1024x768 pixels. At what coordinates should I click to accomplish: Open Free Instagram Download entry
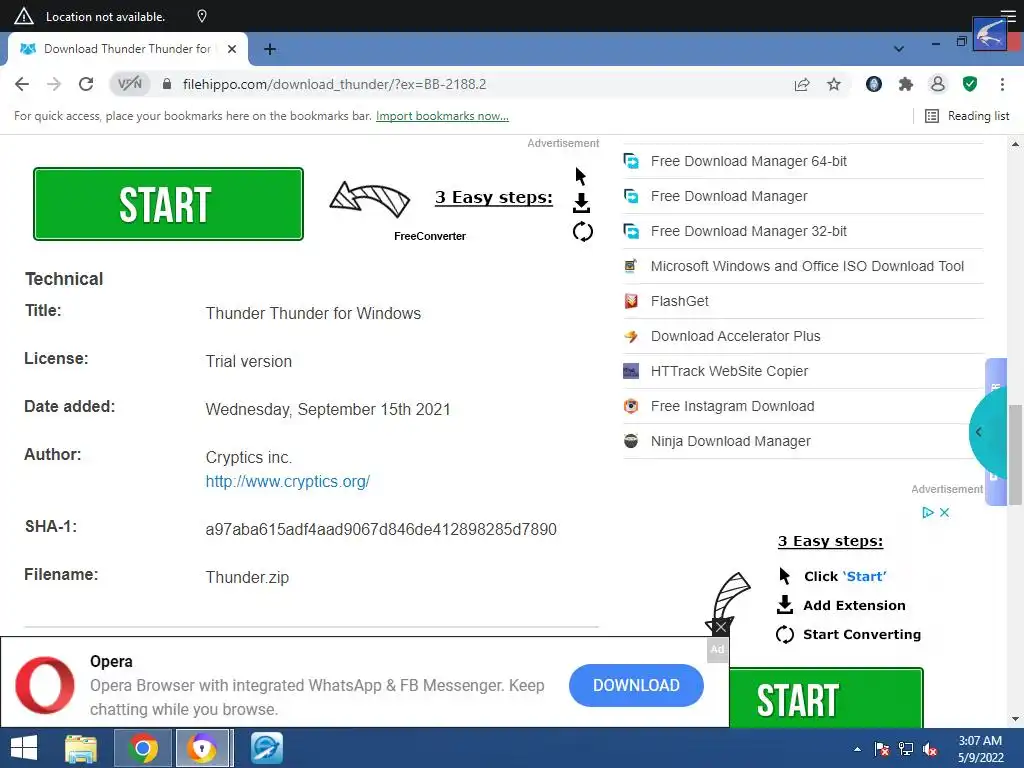click(732, 406)
